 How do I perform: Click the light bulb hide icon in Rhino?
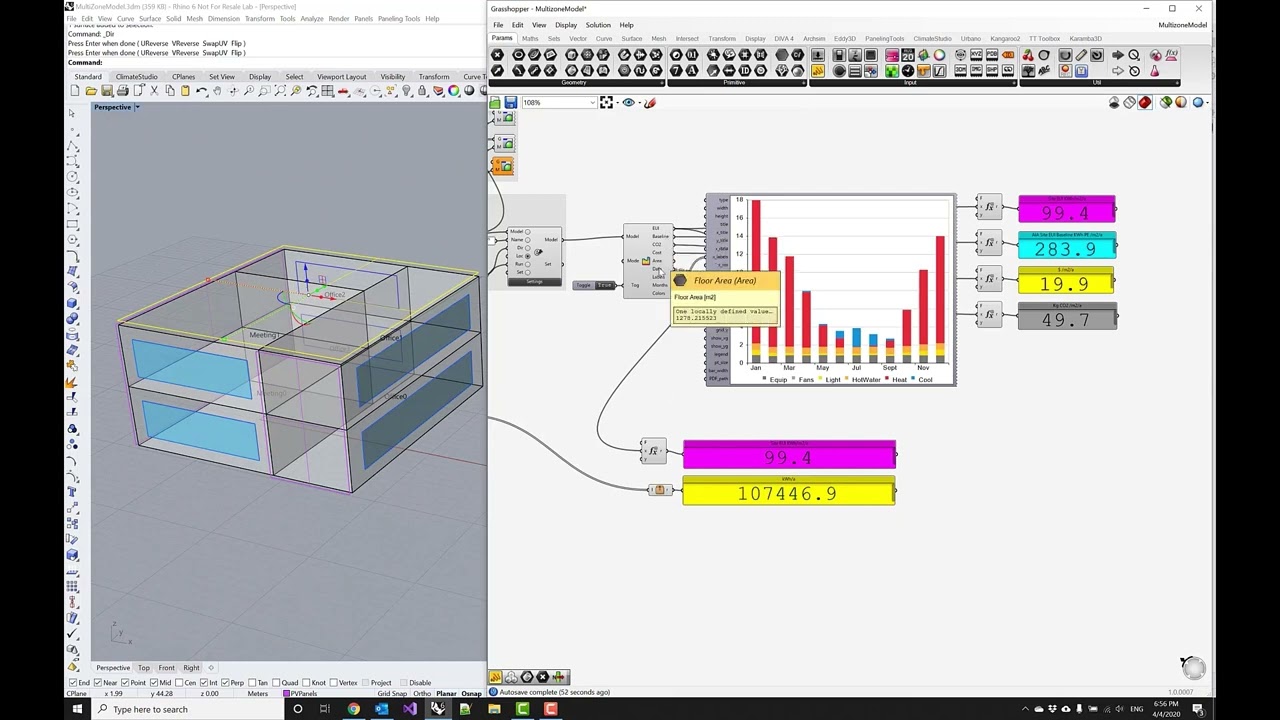pos(406,91)
